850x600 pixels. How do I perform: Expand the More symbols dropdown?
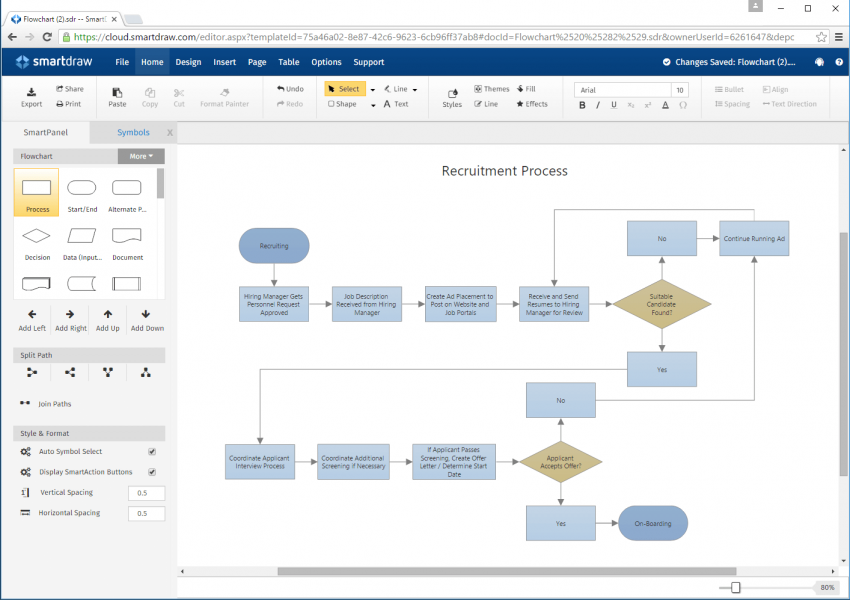(139, 156)
